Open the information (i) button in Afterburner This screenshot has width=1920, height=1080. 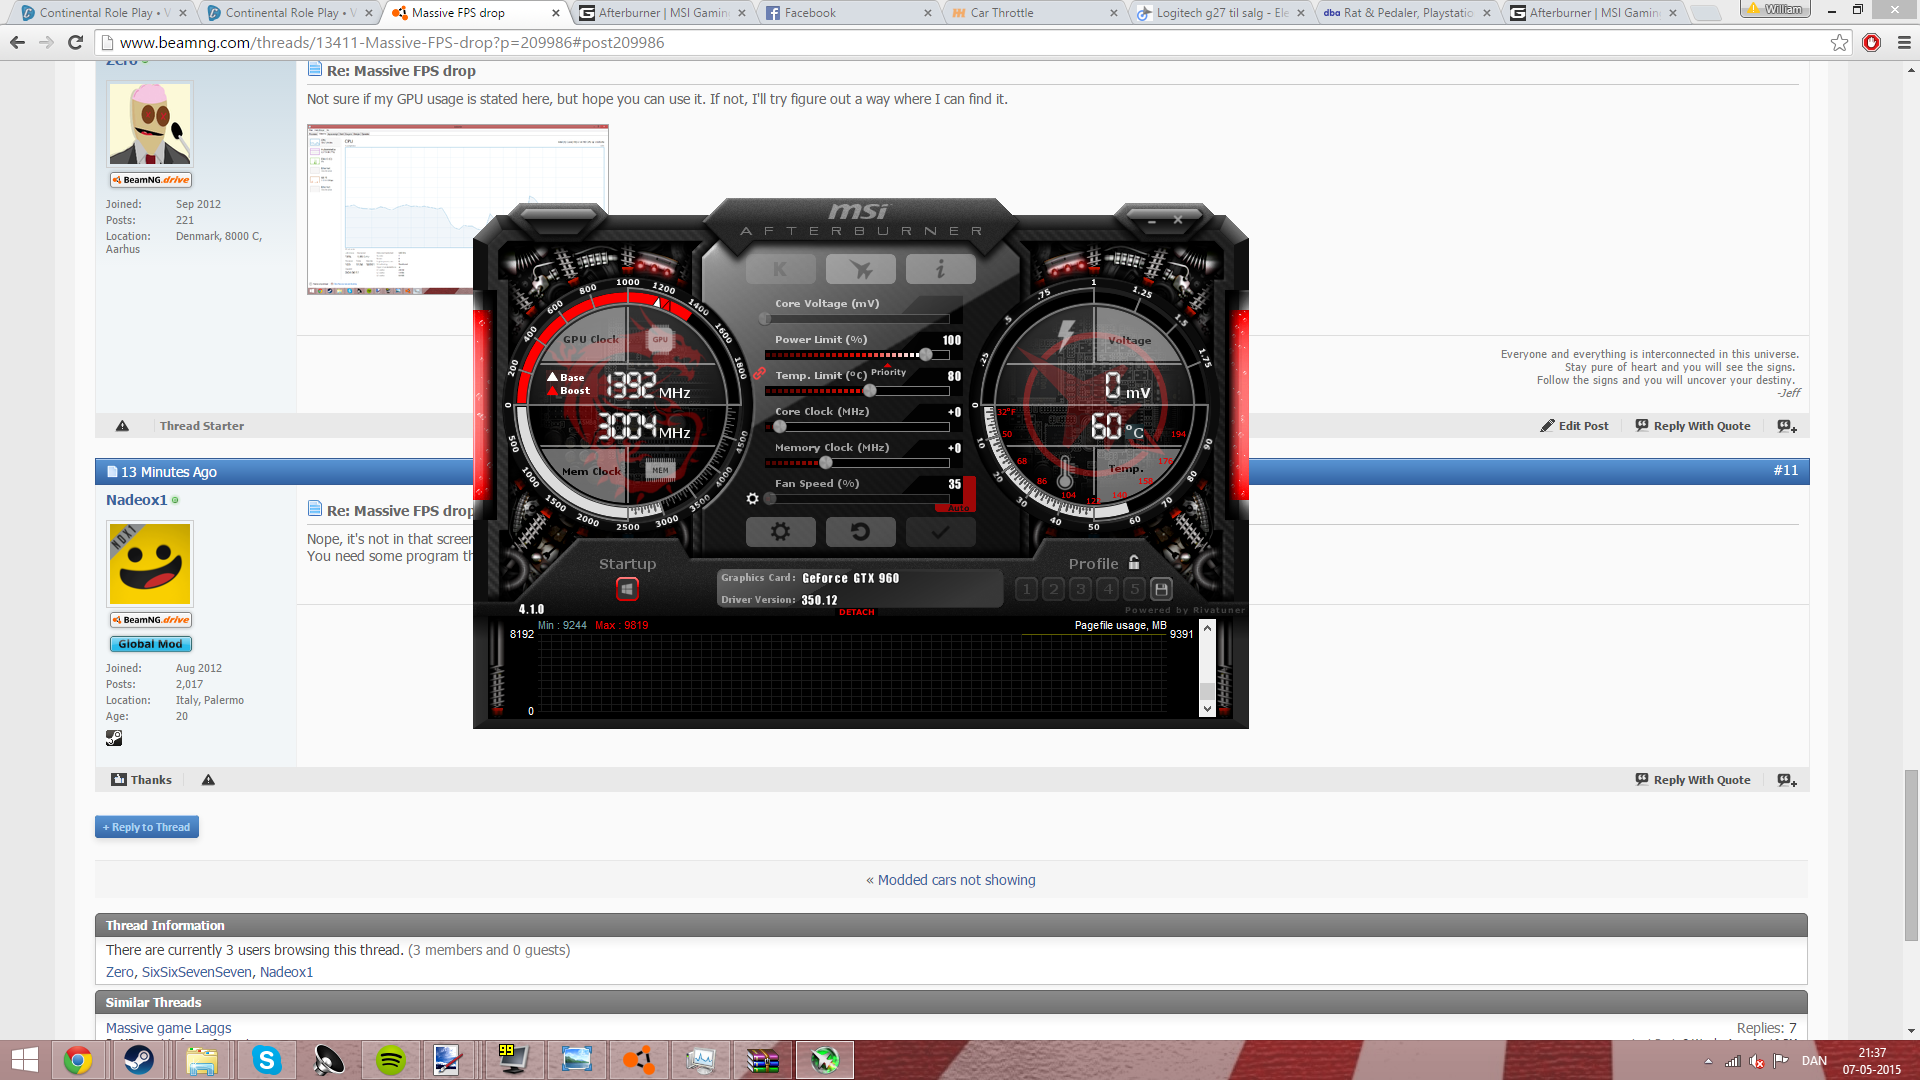click(940, 269)
